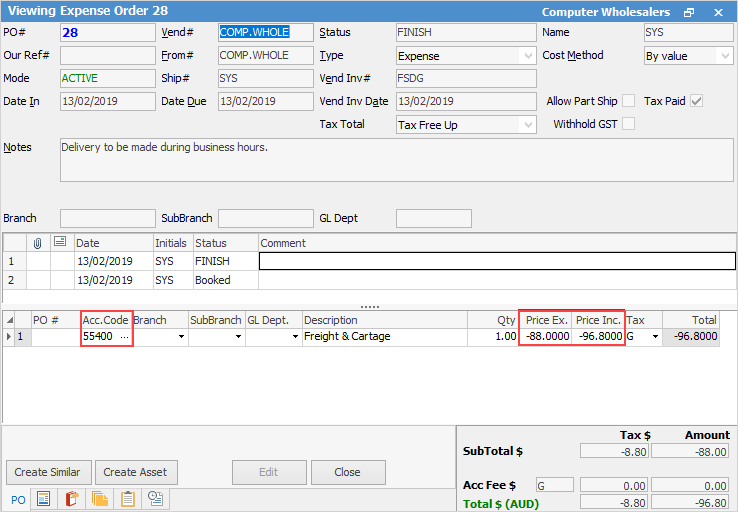
Task: Click the grid corner triangle selector
Action: click(x=9, y=320)
